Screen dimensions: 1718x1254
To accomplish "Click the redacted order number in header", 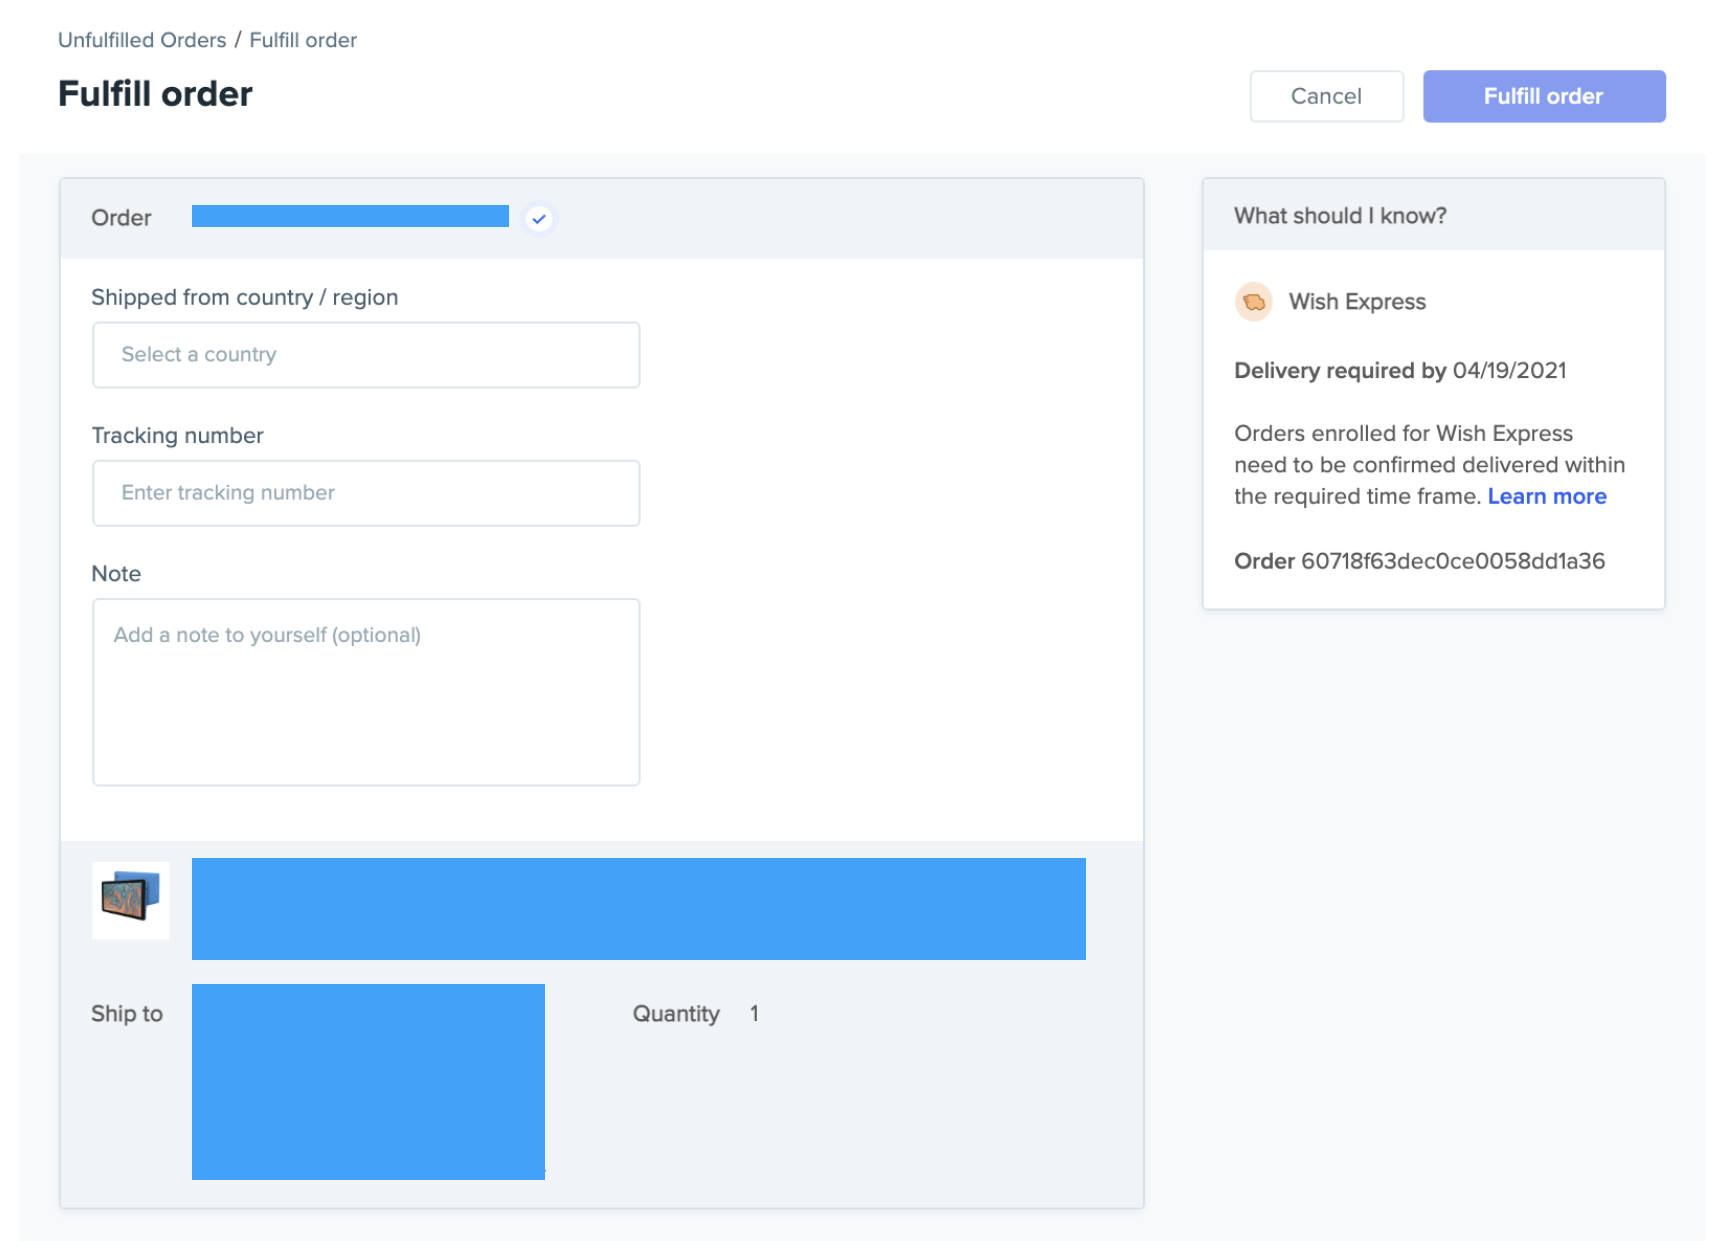I will tap(350, 217).
